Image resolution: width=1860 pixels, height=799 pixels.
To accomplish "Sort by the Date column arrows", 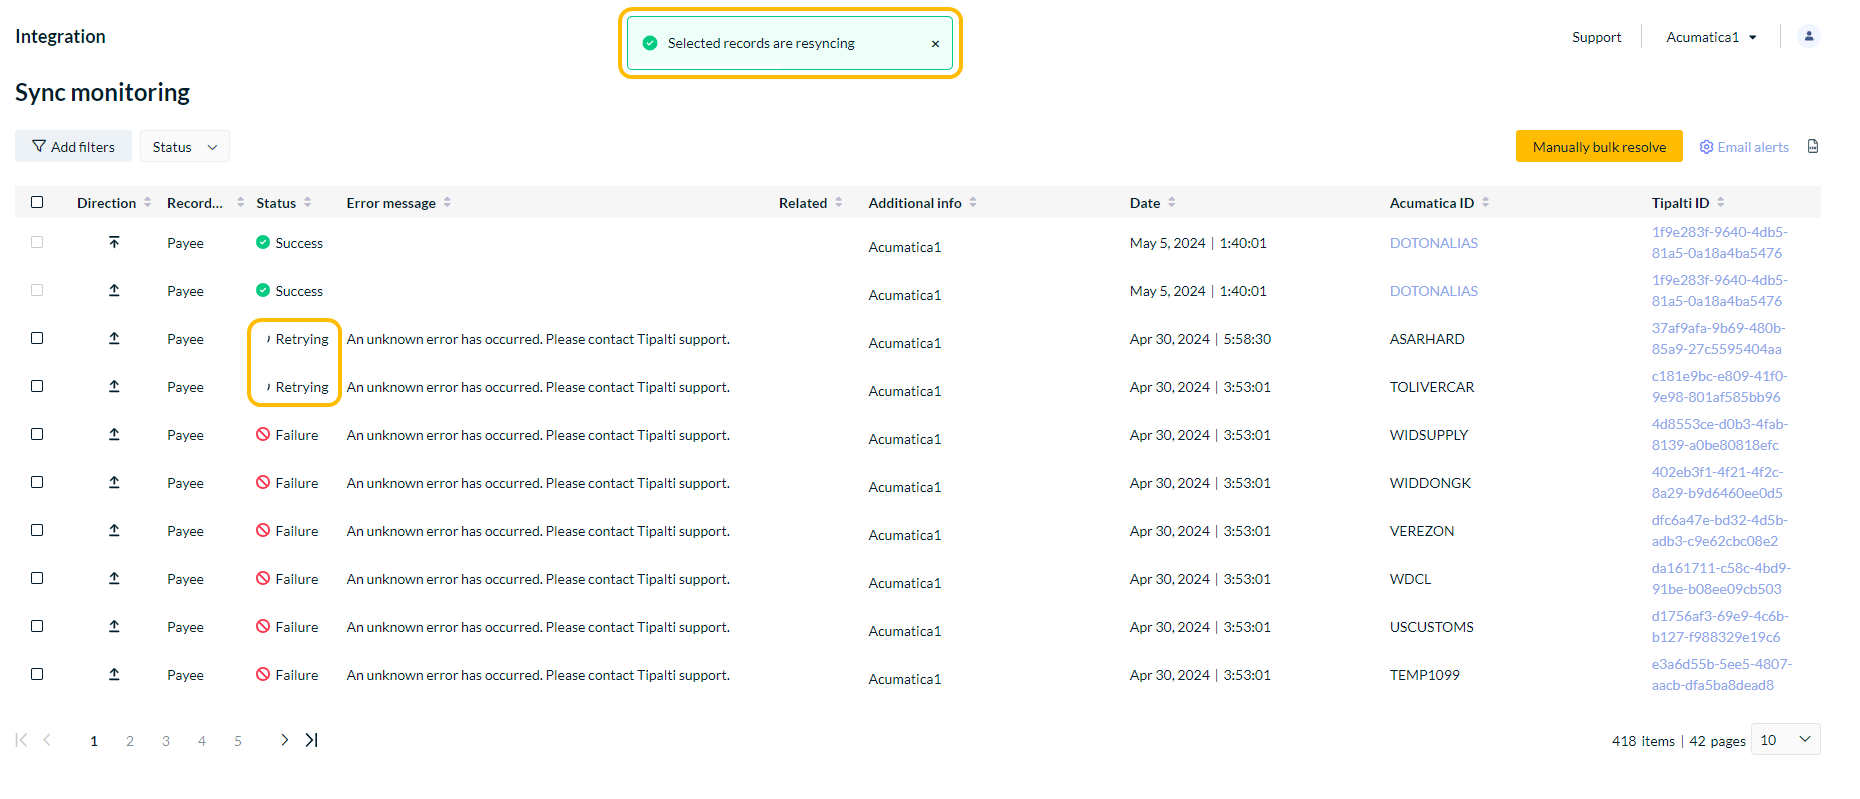I will (x=1171, y=203).
